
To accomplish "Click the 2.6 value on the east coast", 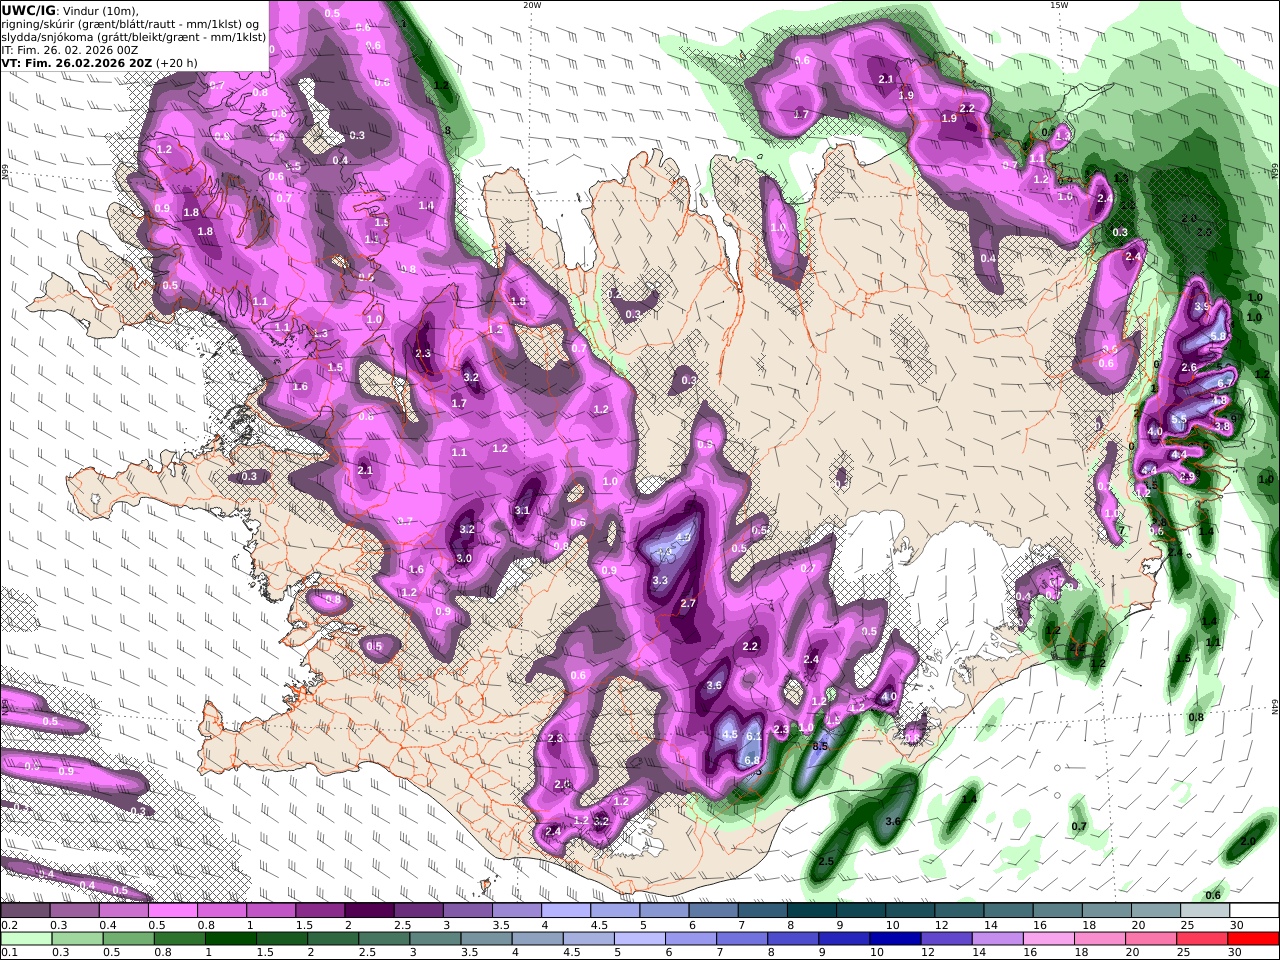I will coord(1189,367).
